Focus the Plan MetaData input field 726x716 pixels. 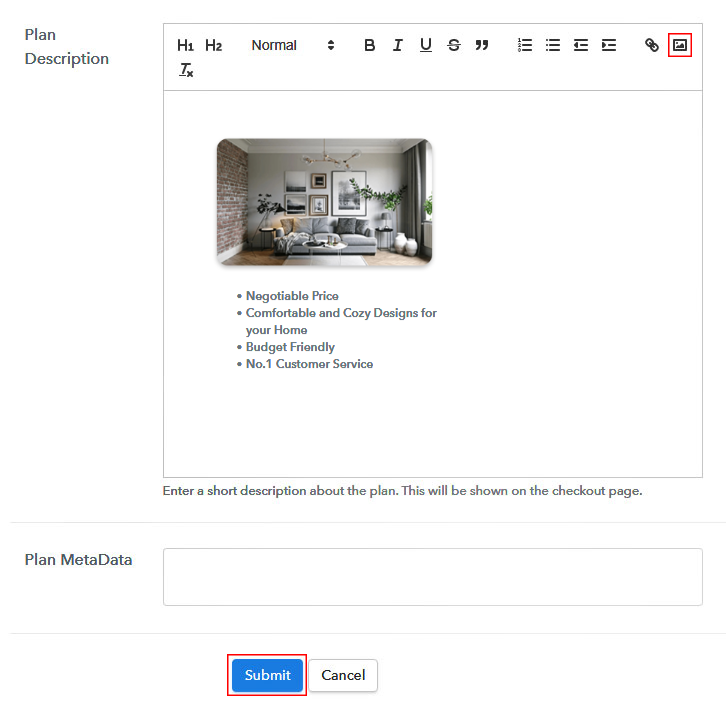(432, 577)
